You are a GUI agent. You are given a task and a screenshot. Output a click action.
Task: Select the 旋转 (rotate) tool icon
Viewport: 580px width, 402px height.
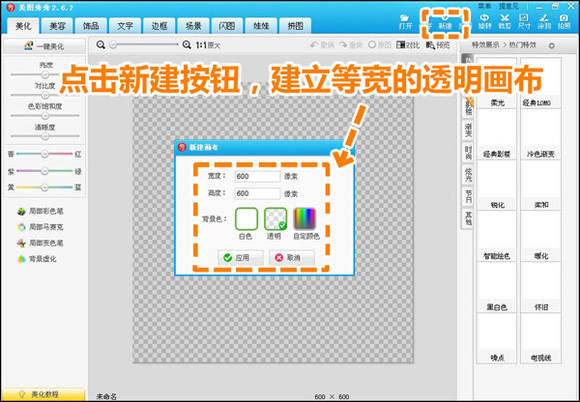click(485, 22)
